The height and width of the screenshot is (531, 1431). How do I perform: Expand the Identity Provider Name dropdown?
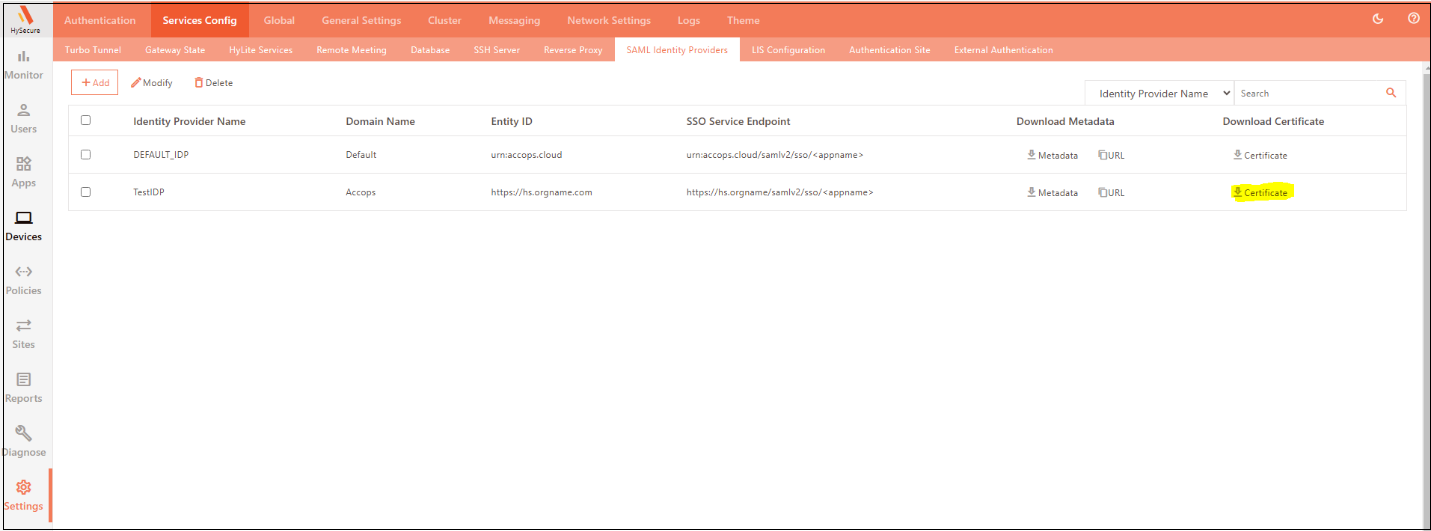pos(1160,93)
